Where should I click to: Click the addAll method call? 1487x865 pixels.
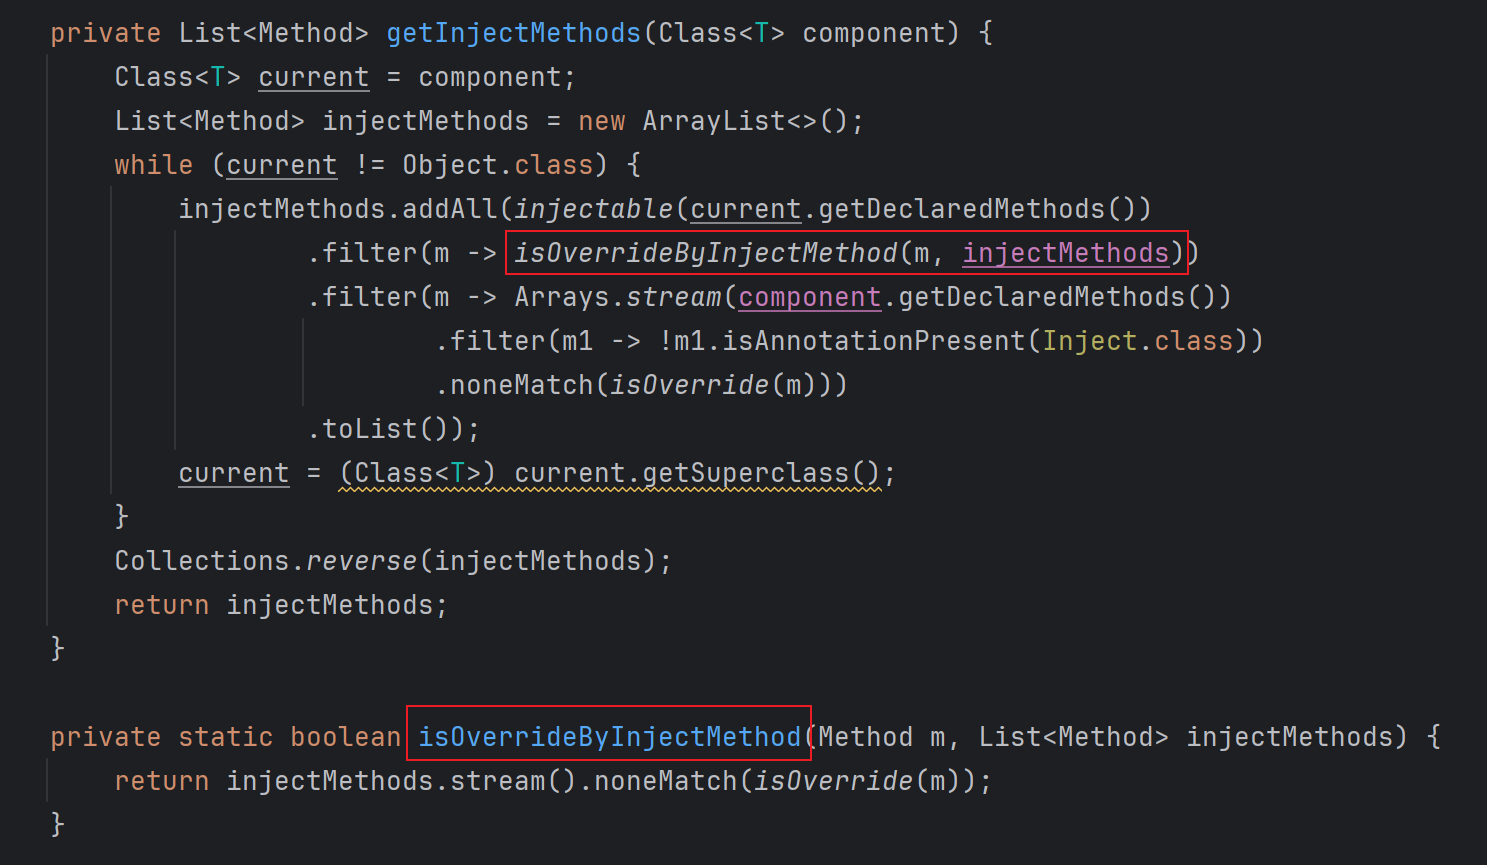click(449, 209)
